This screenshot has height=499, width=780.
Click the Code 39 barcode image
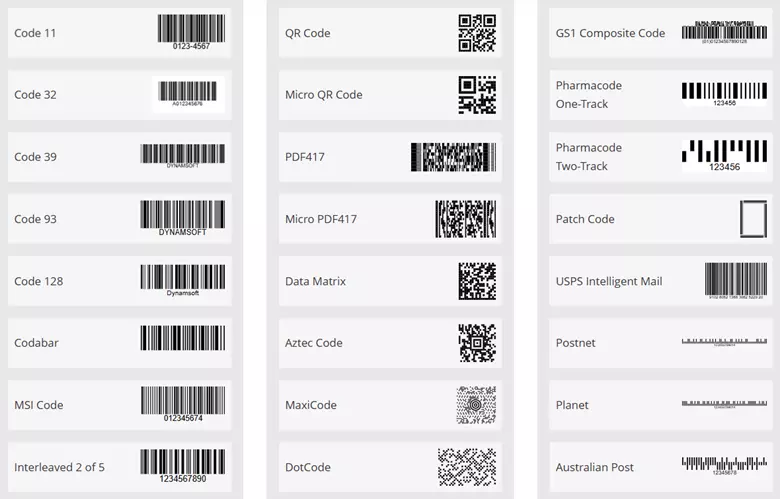[x=183, y=156]
